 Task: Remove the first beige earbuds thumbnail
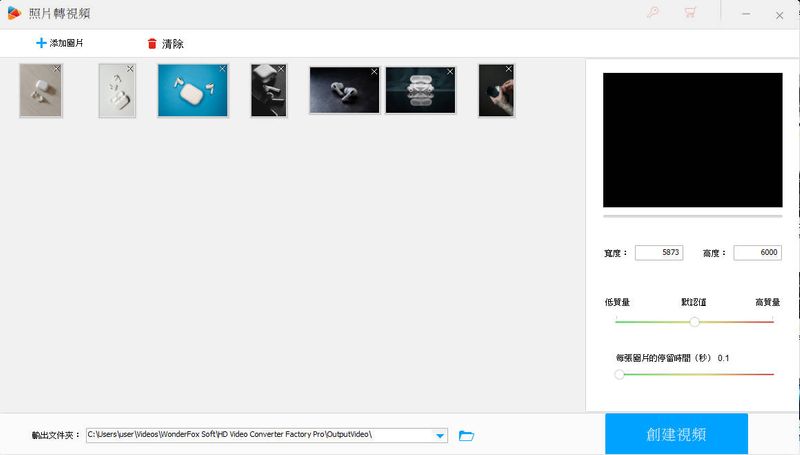[57, 69]
